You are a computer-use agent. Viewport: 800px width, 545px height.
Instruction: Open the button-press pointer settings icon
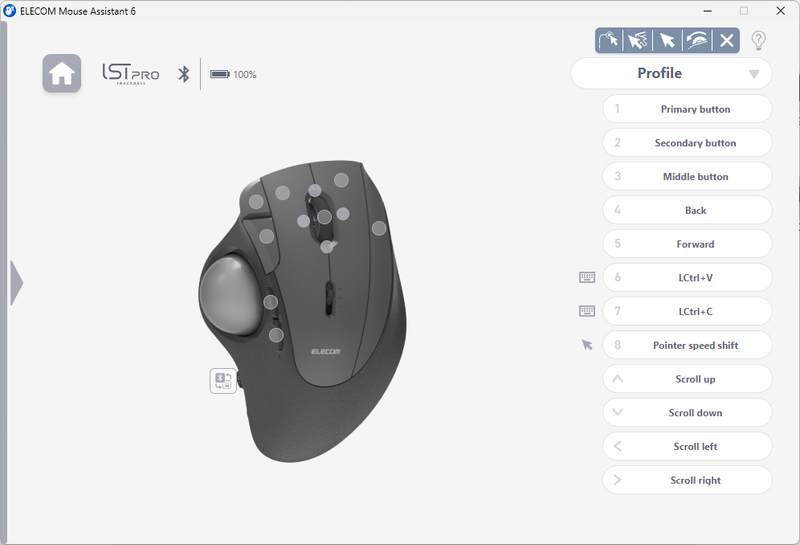coord(609,40)
